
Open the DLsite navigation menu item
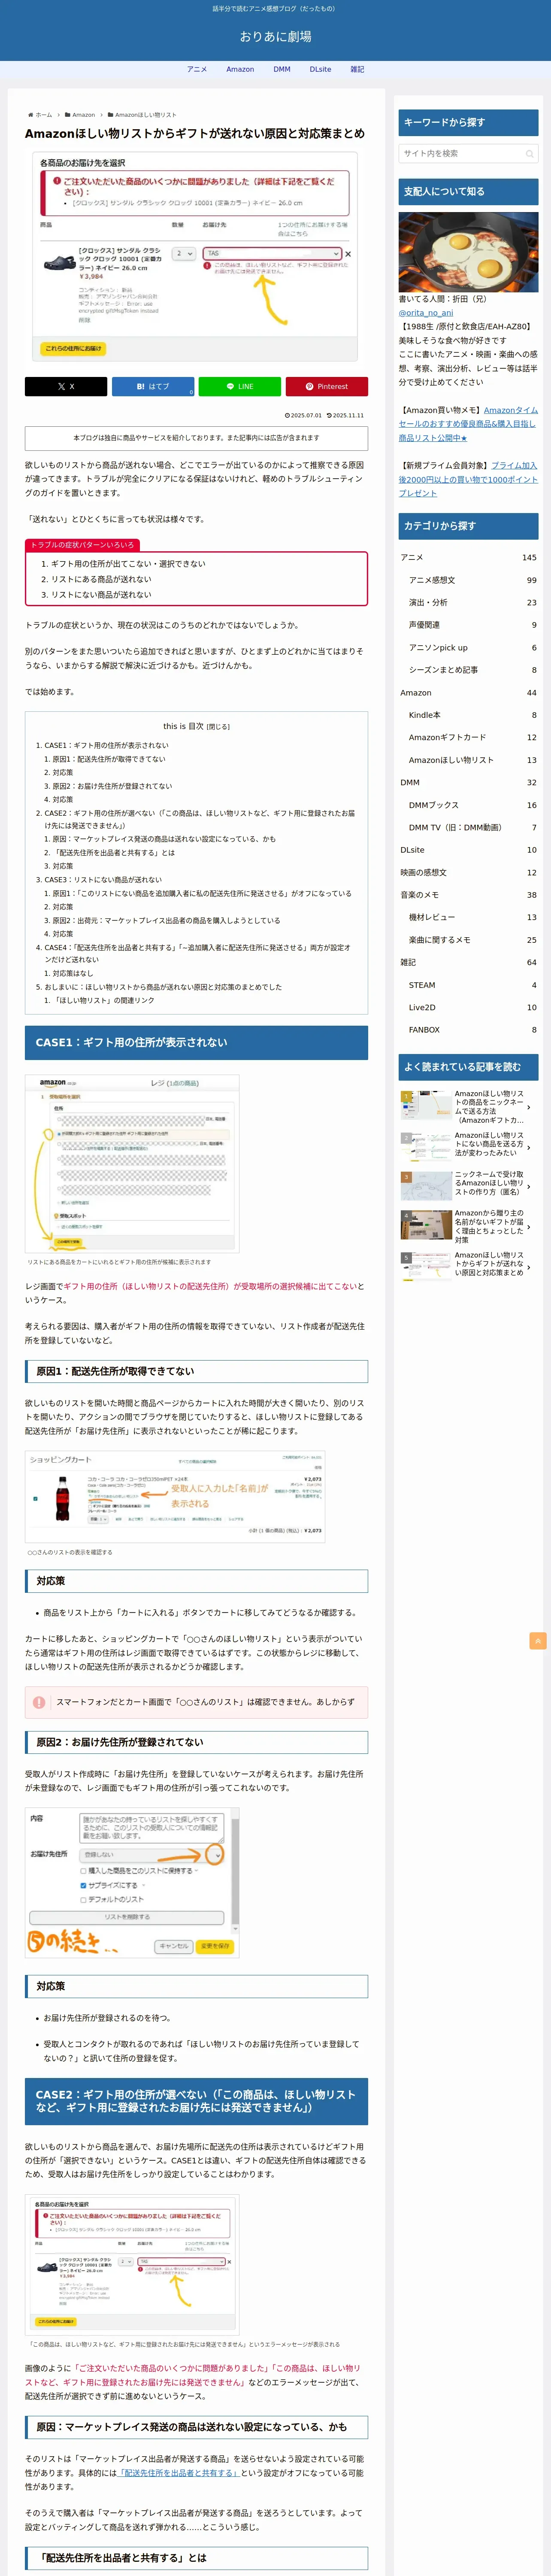[320, 69]
